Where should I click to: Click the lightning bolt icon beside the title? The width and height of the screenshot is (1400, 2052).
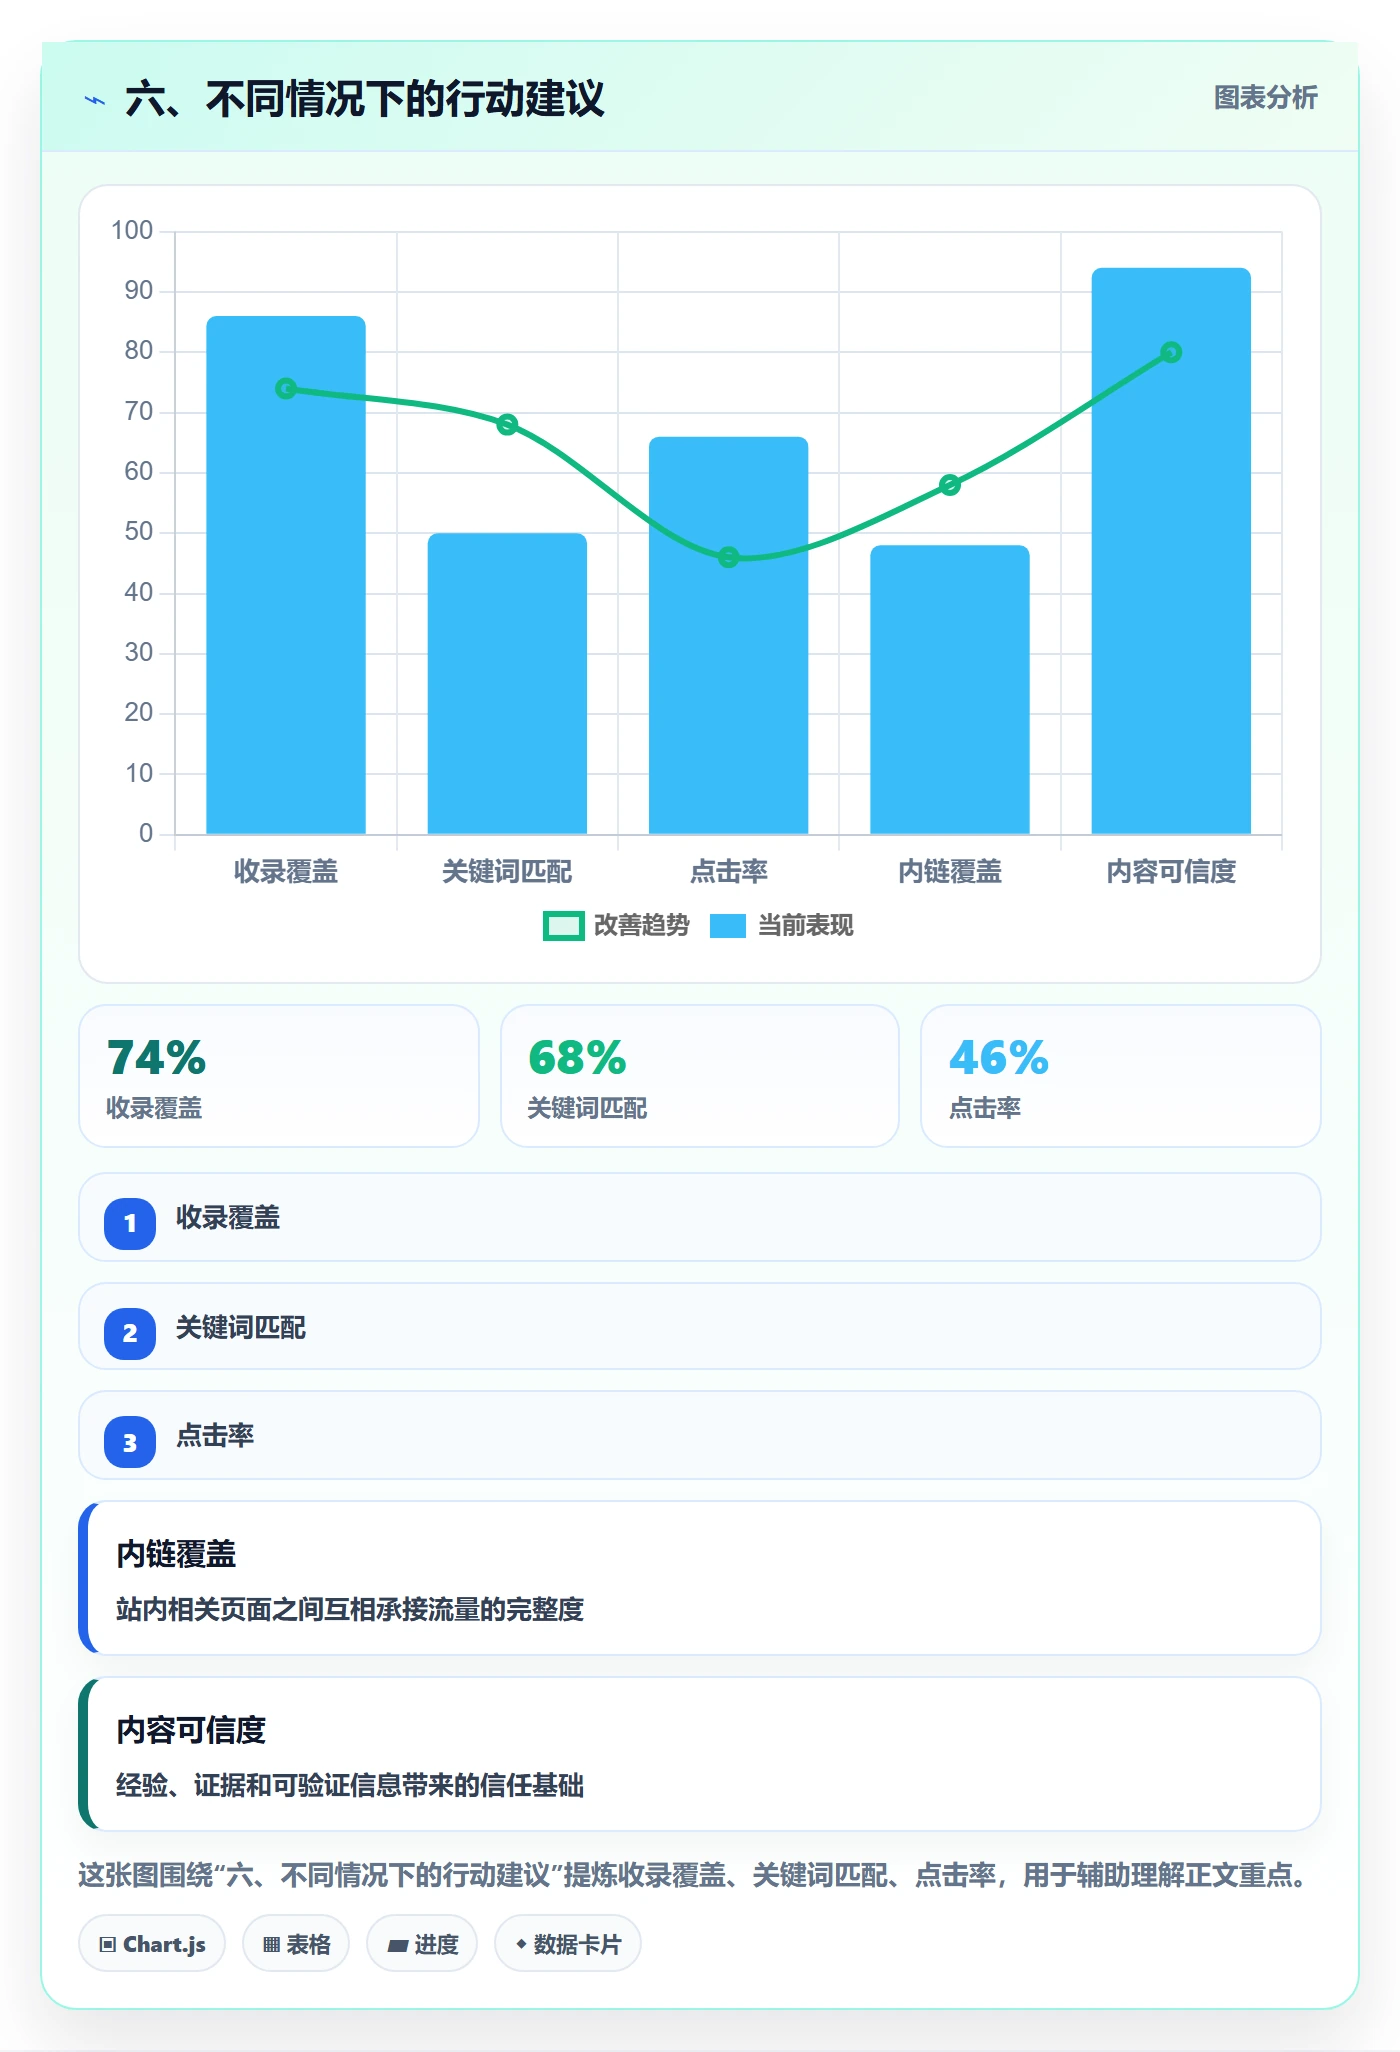pyautogui.click(x=95, y=100)
